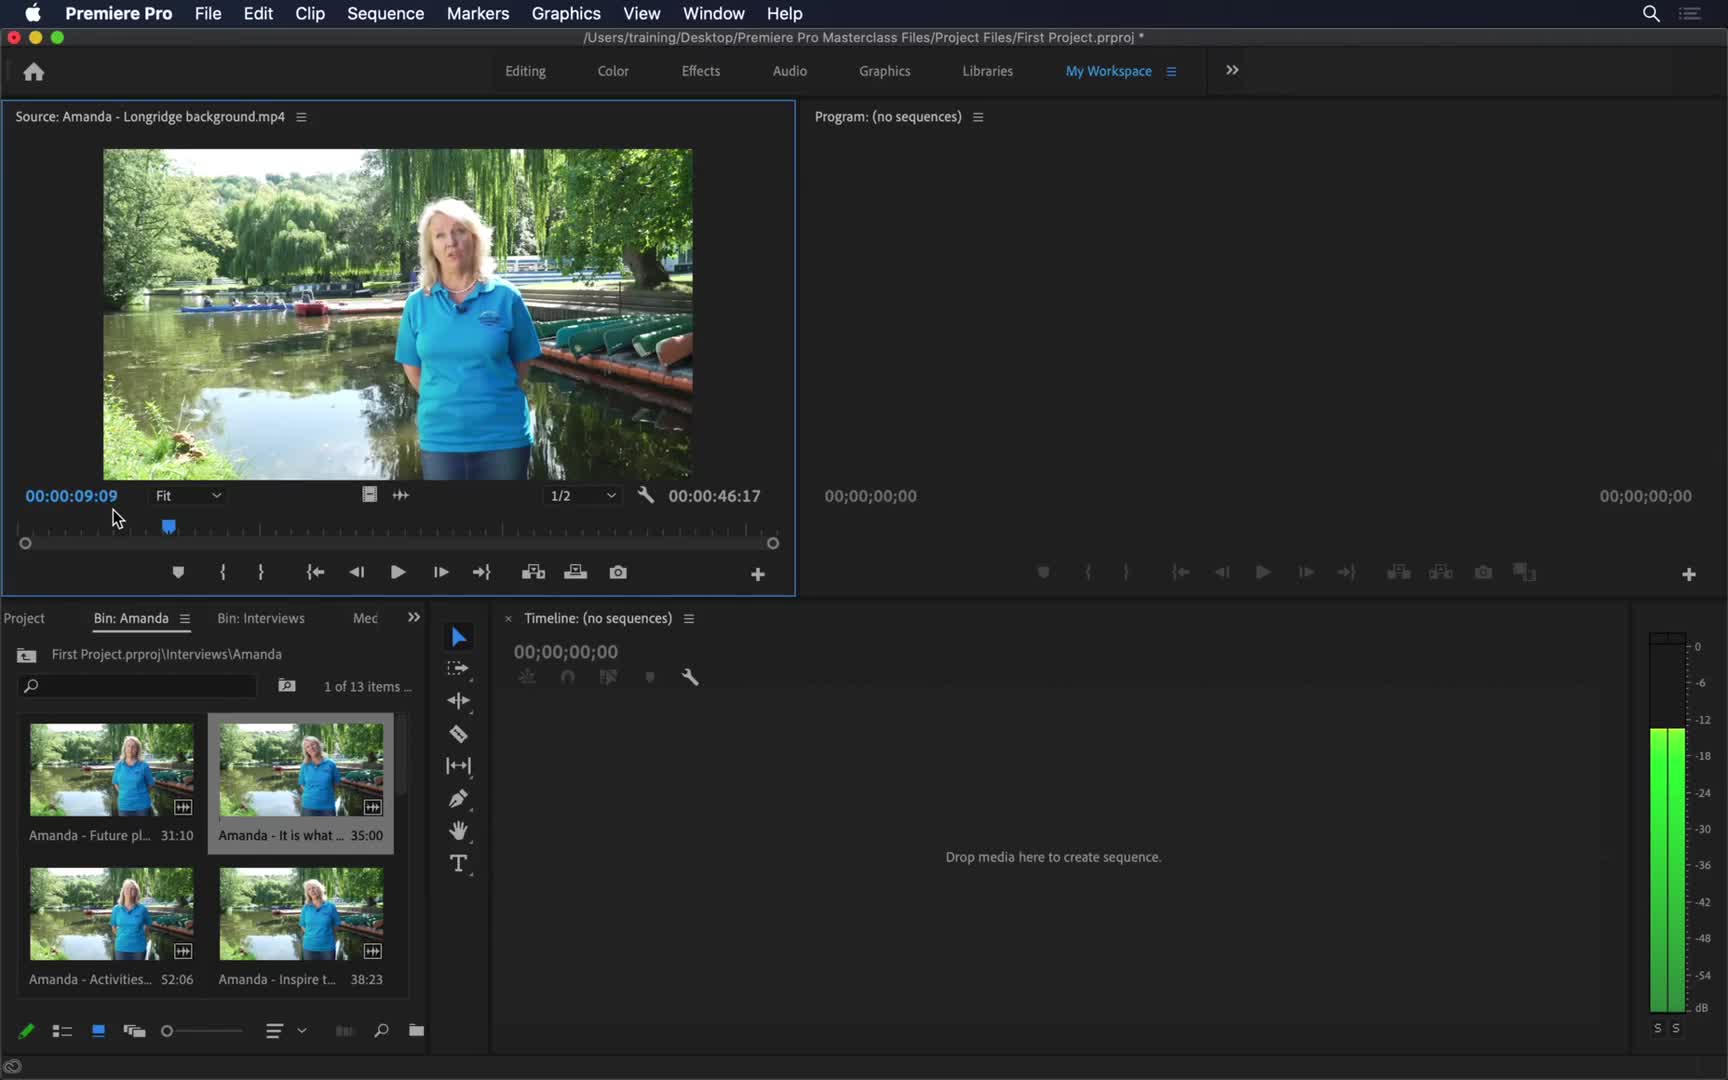Create new bin folder icon

(x=416, y=1031)
